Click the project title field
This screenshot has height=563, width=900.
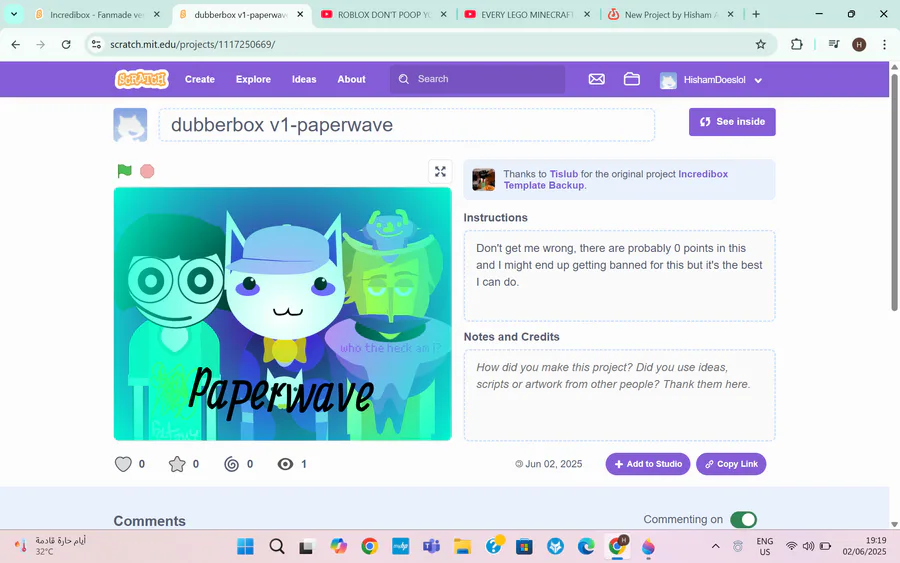point(406,125)
